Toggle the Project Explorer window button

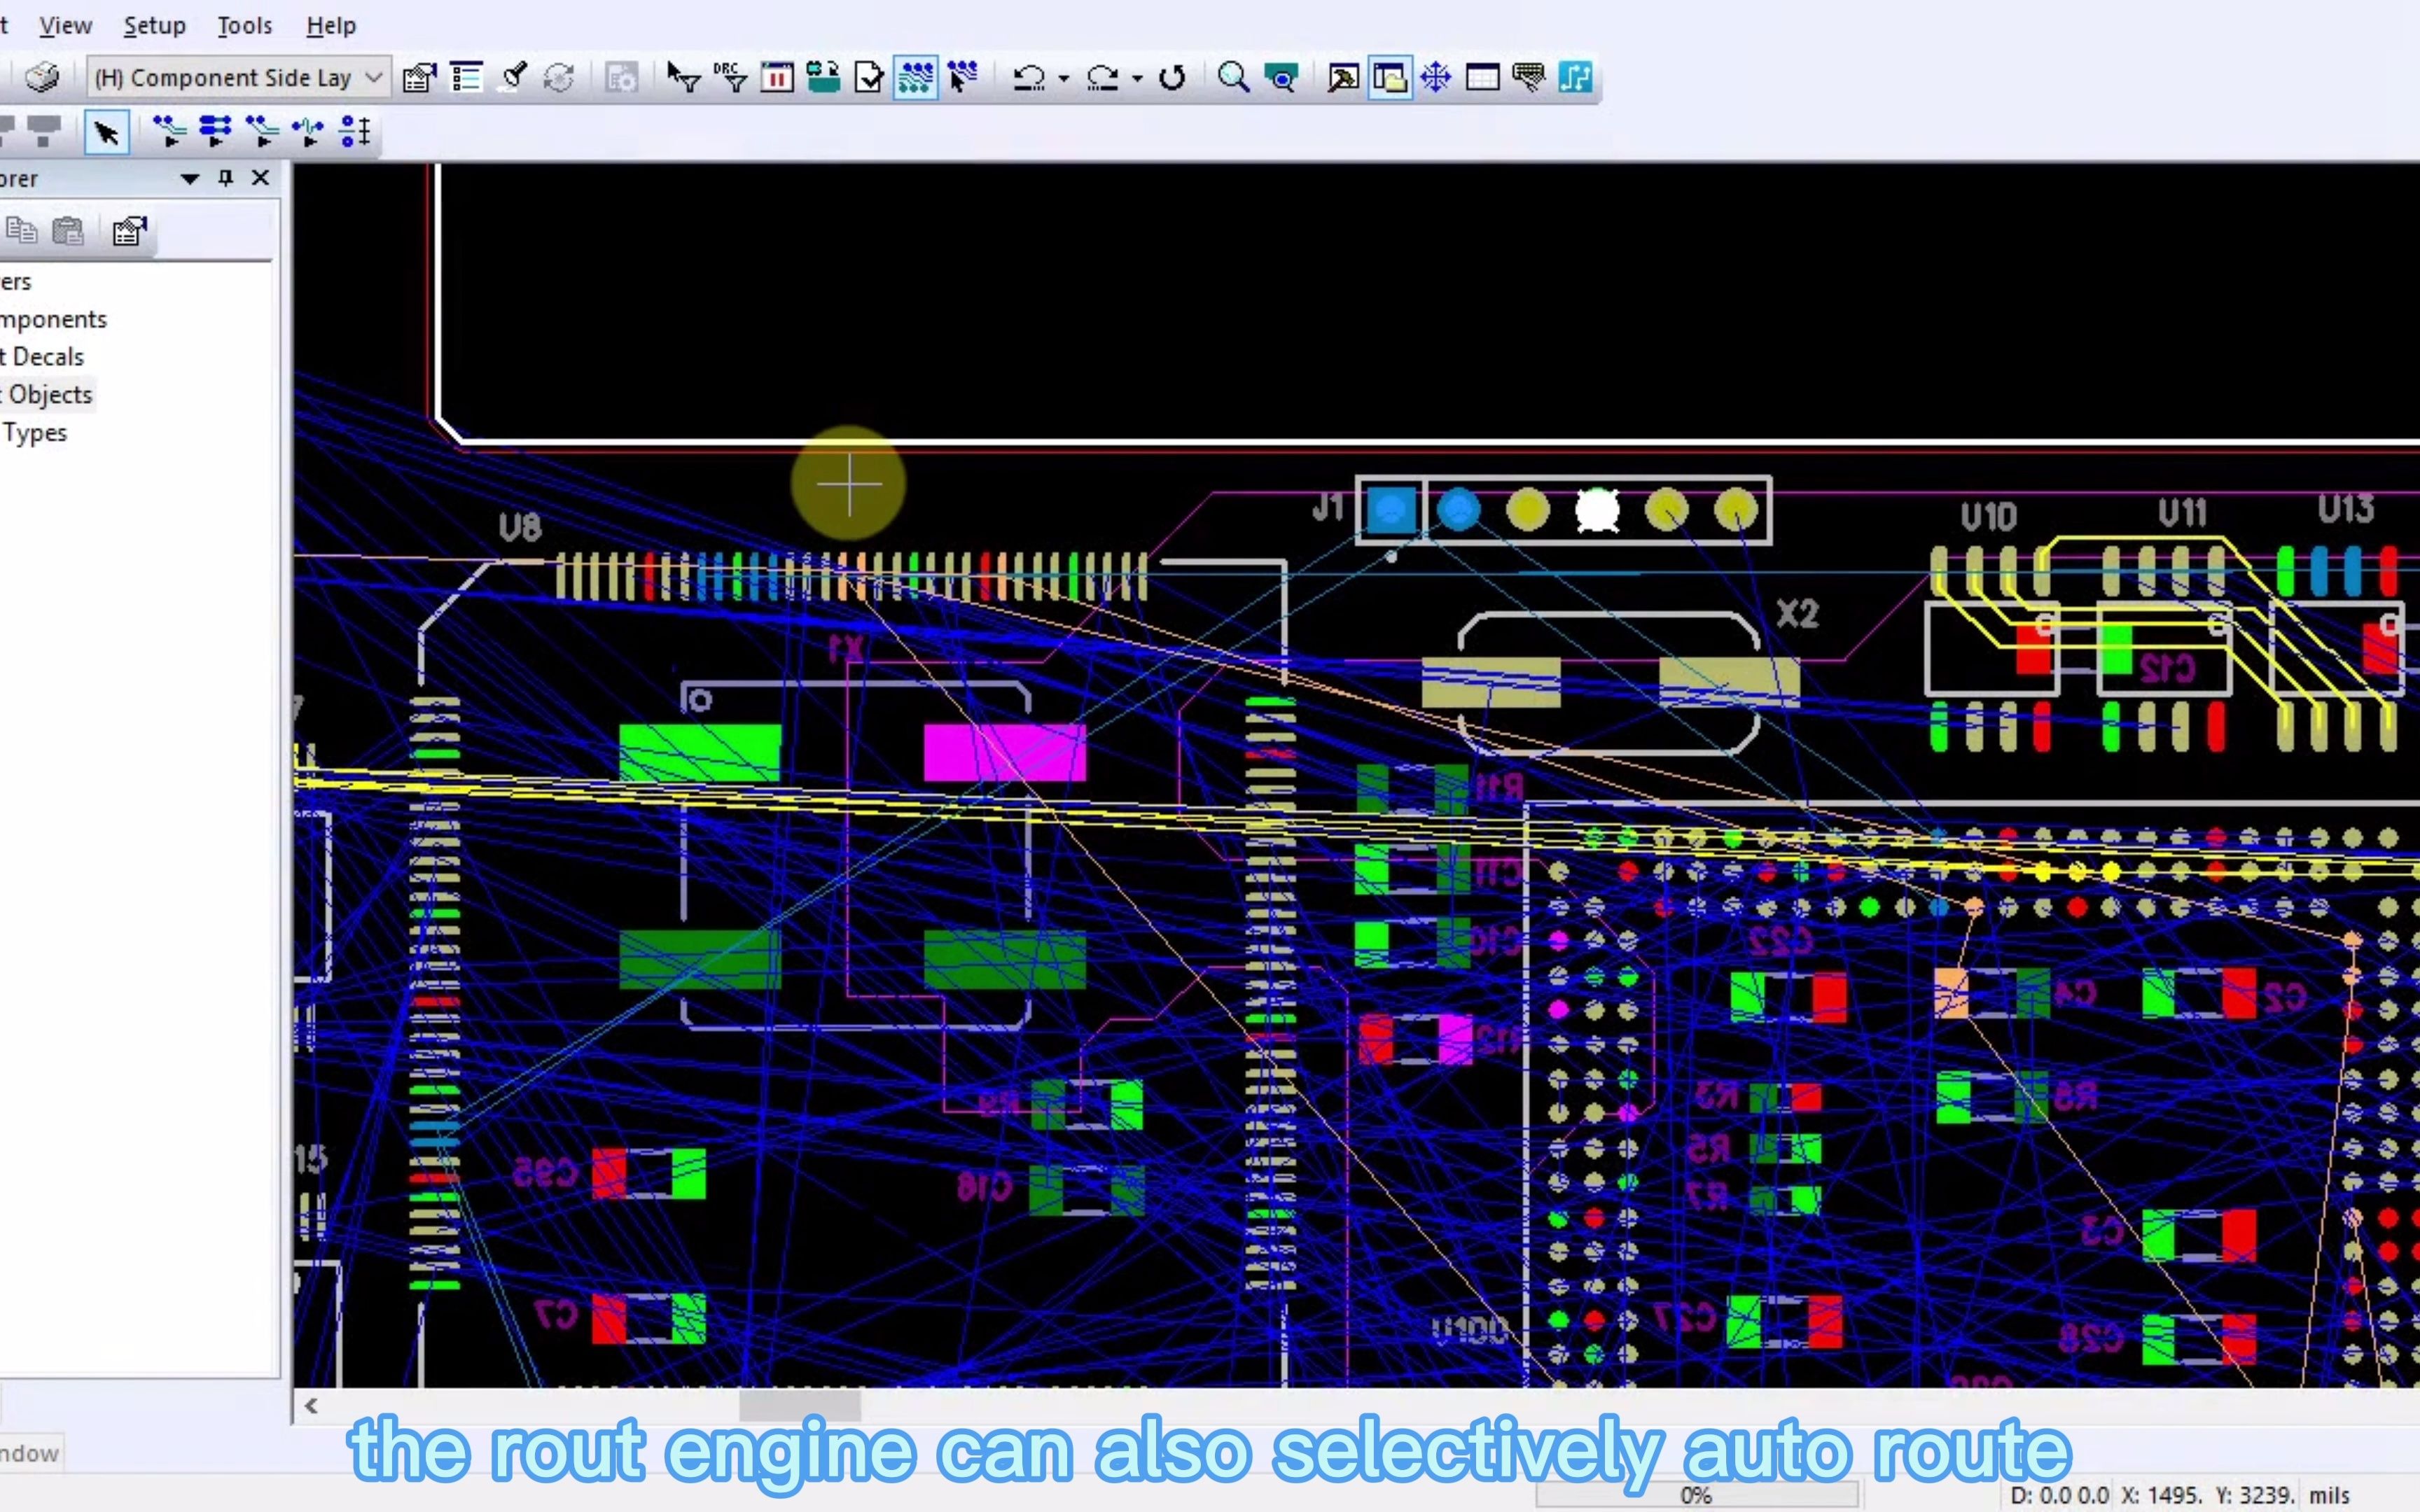[x=1390, y=77]
